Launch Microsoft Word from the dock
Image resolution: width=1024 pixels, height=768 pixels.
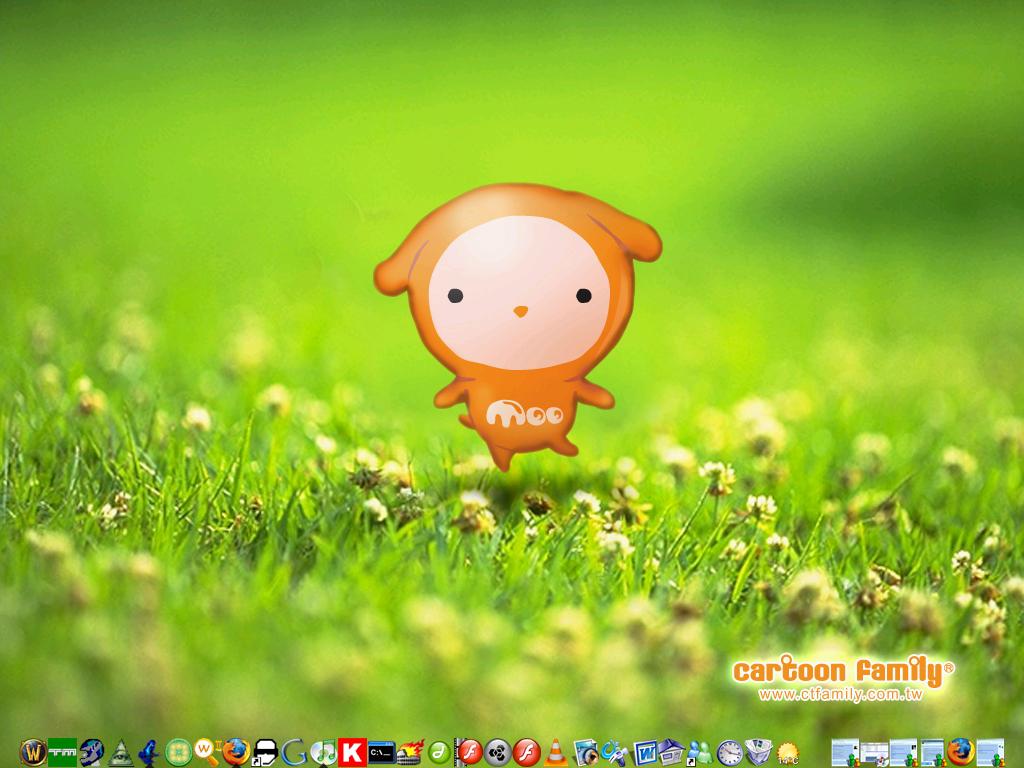coord(644,752)
